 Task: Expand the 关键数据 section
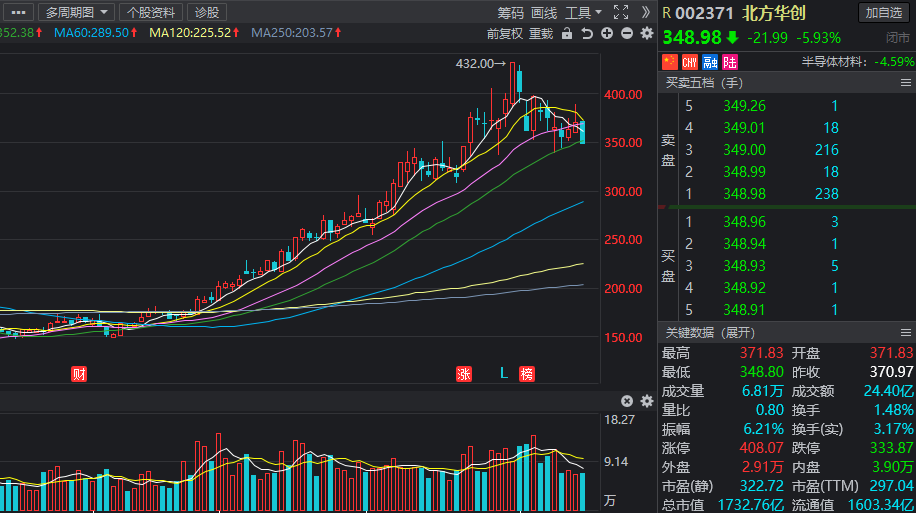(710, 333)
